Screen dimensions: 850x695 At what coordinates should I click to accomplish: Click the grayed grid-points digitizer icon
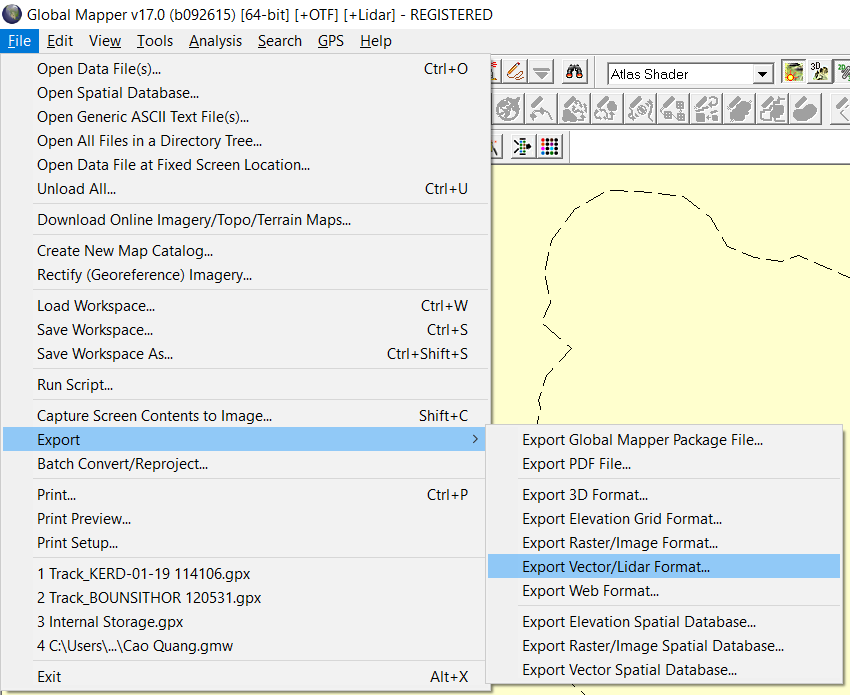click(x=673, y=108)
